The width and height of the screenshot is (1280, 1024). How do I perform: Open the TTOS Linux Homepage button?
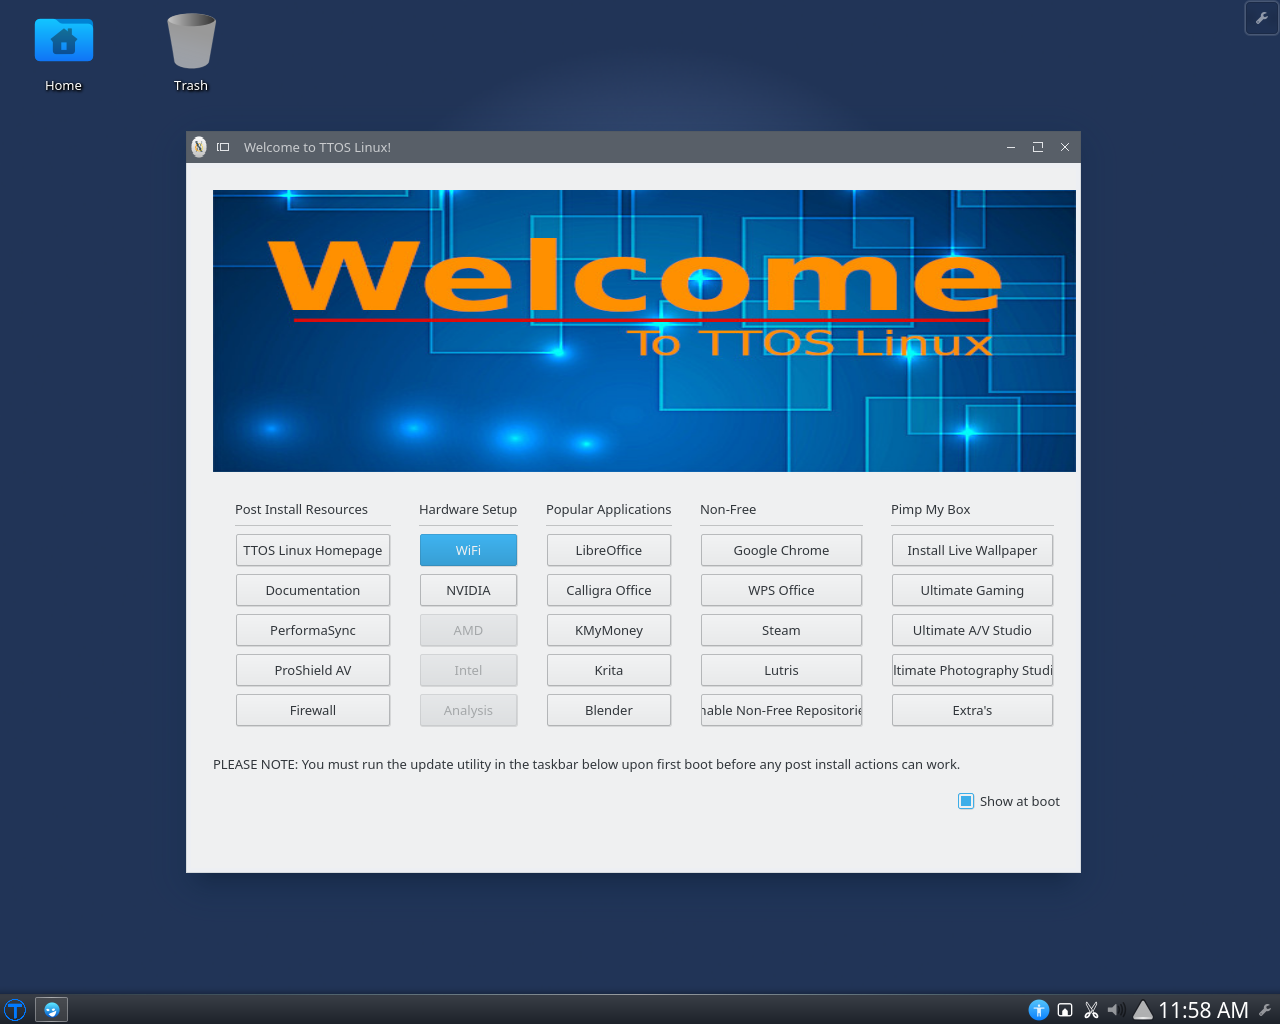point(313,550)
